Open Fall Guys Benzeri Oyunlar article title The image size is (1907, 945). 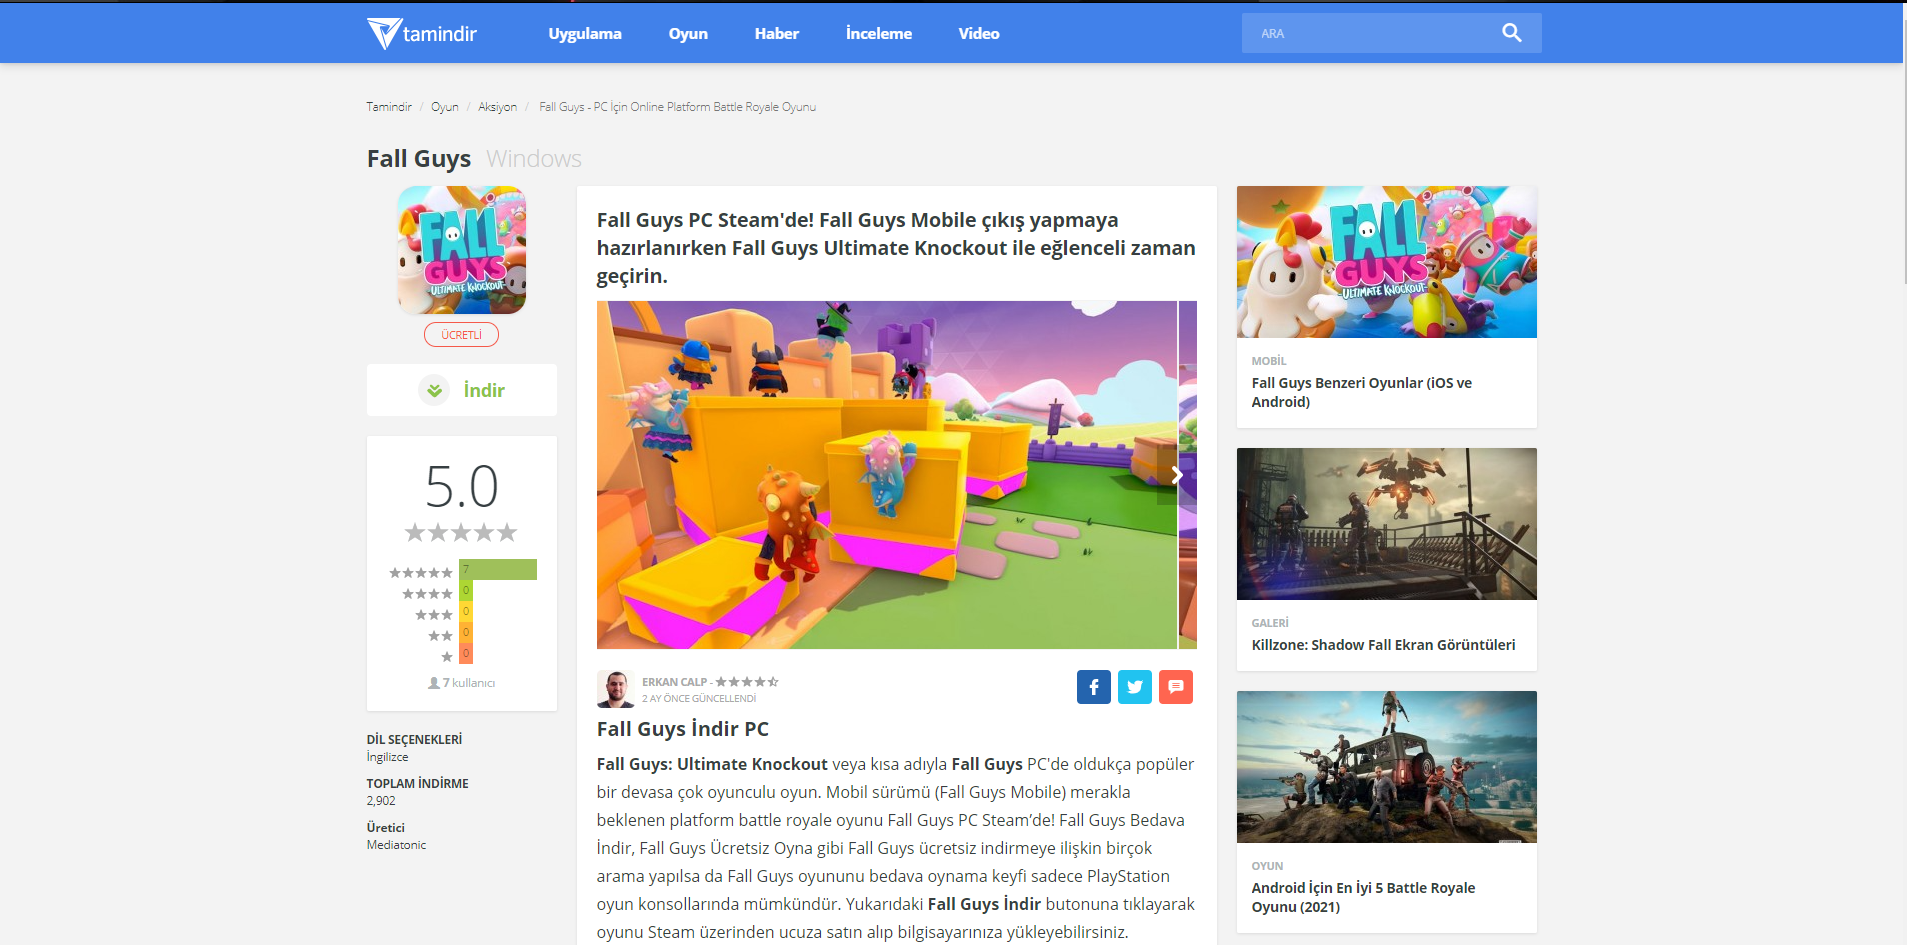[x=1362, y=392]
